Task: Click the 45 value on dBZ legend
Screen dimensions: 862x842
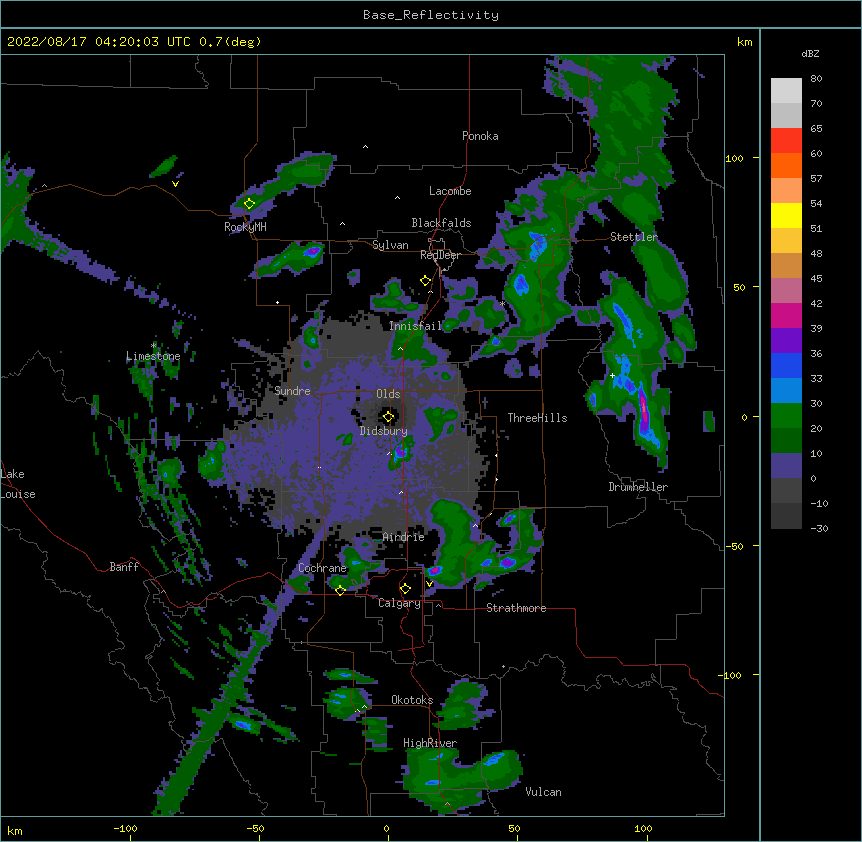Action: 816,279
